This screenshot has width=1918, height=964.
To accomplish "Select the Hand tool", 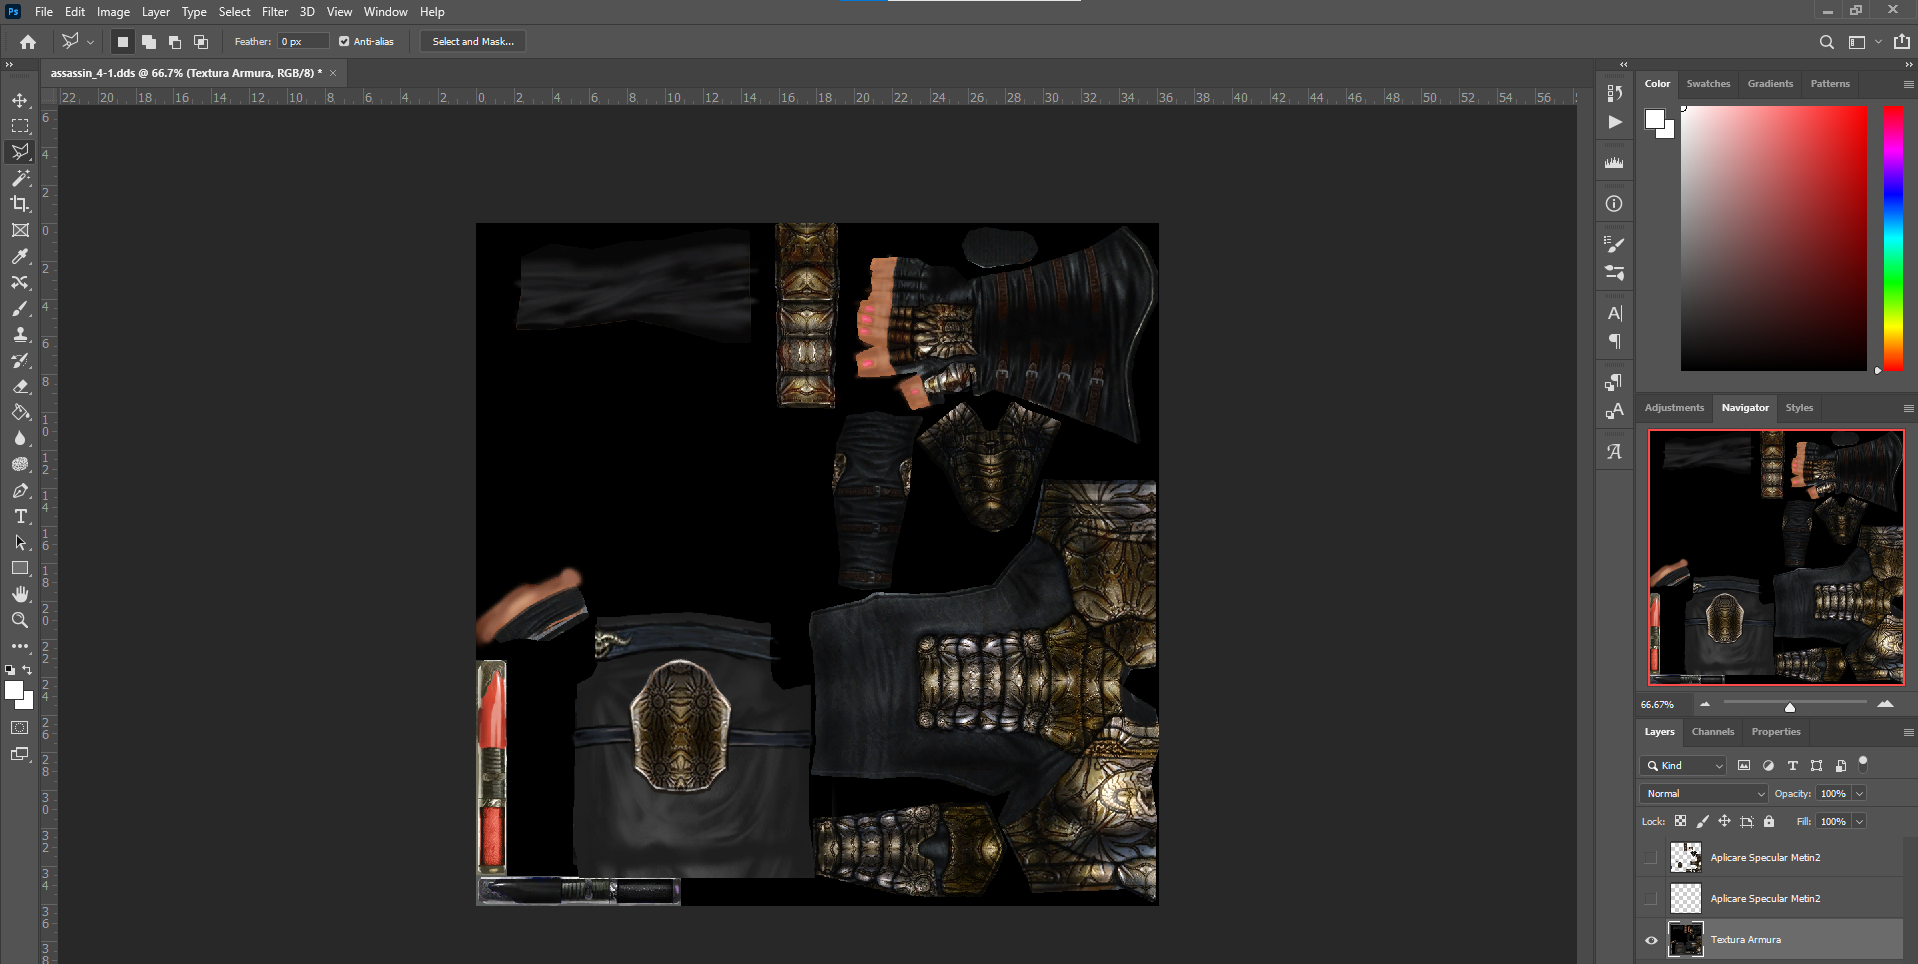I will pos(20,594).
